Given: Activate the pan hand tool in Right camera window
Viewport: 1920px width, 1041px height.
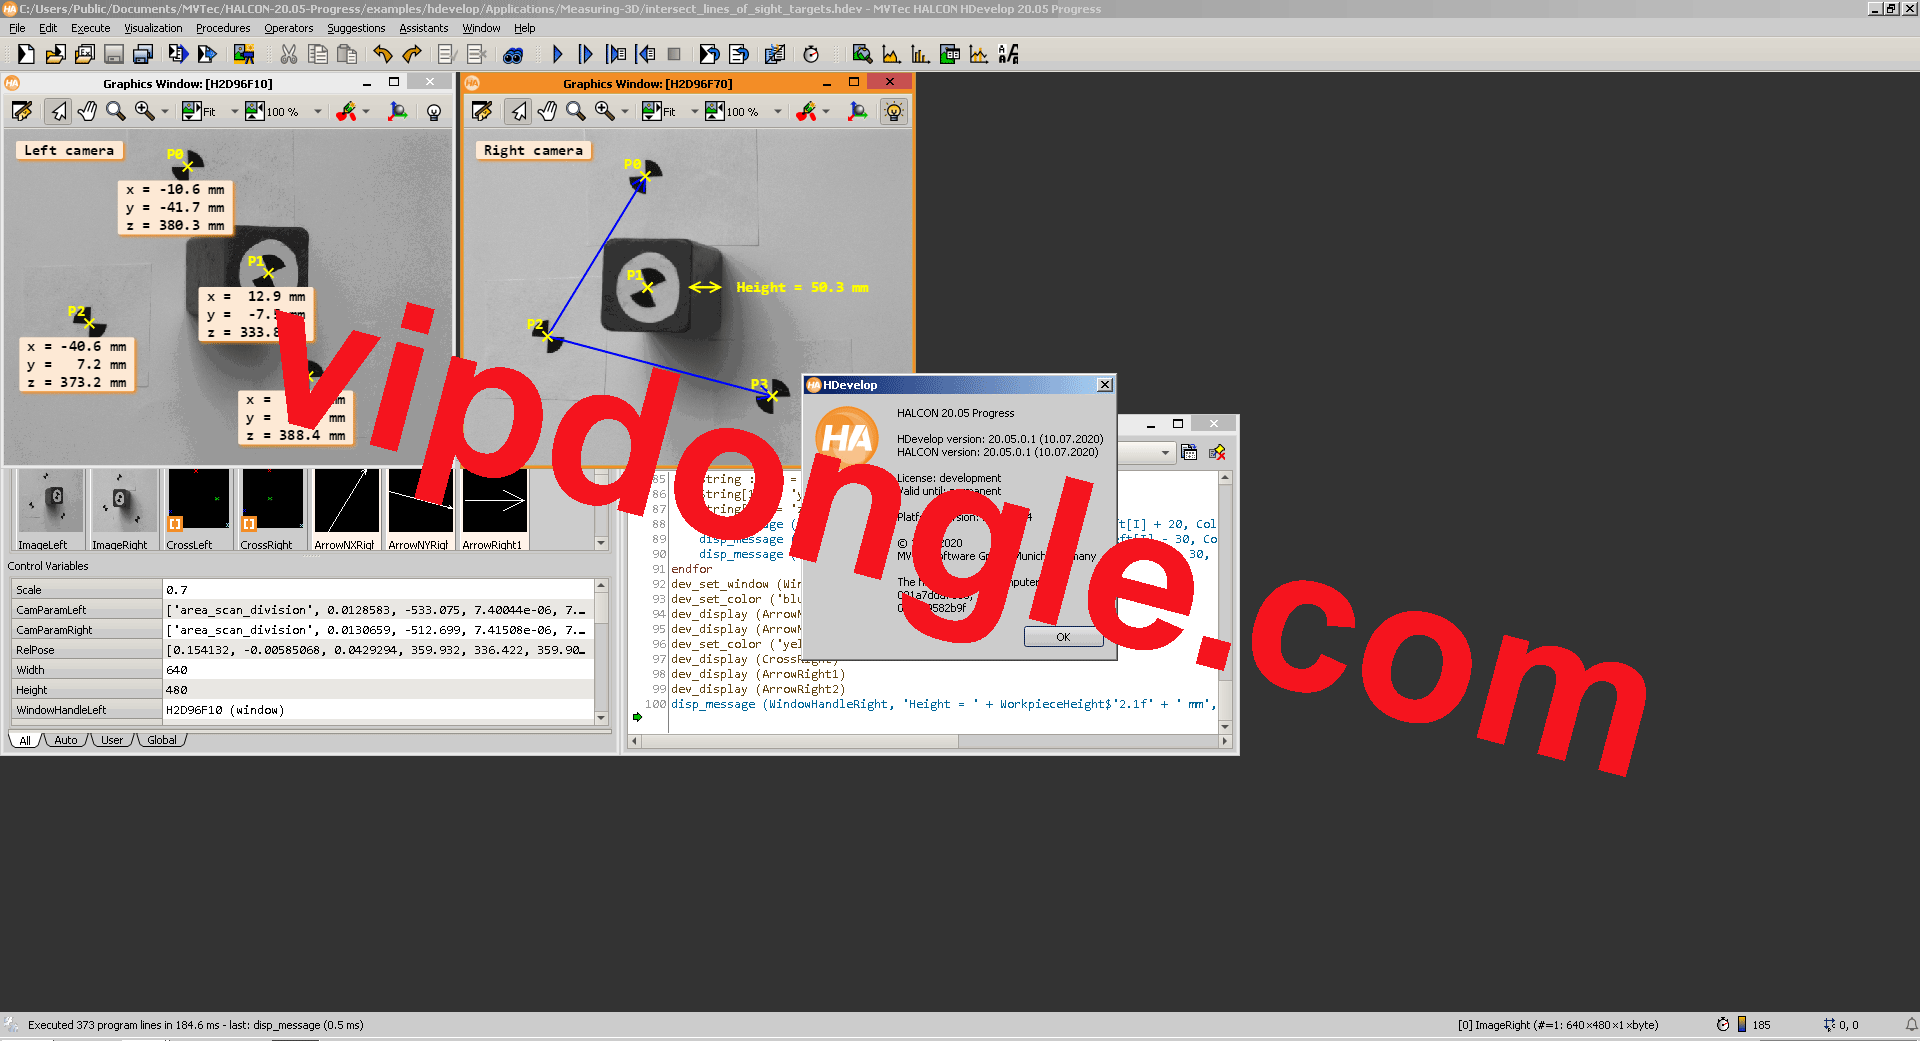Looking at the screenshot, I should point(549,112).
